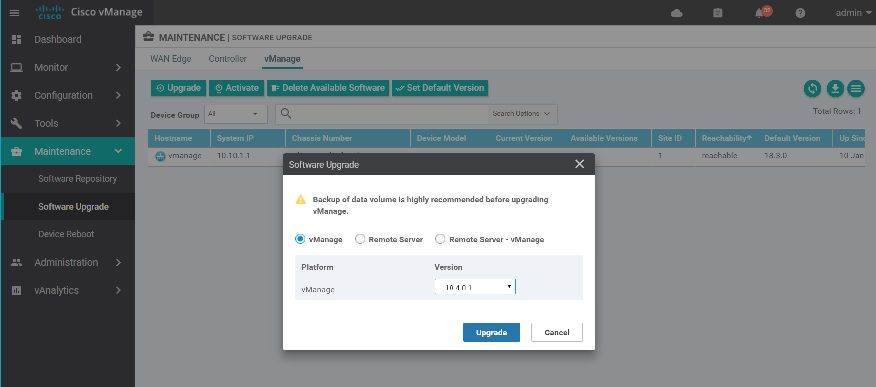Close the Software Upgrade dialog
Screen dimensions: 876x387
tap(579, 164)
